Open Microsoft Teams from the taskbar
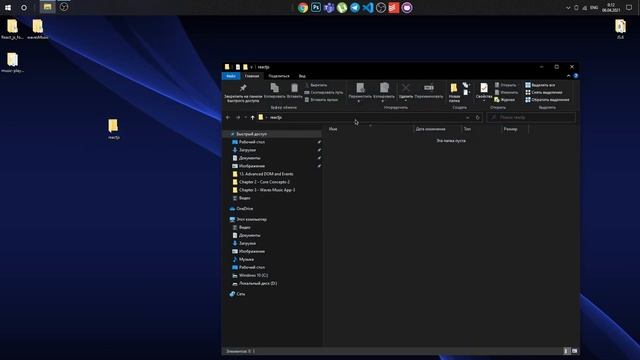This screenshot has height=360, width=640. click(x=329, y=7)
